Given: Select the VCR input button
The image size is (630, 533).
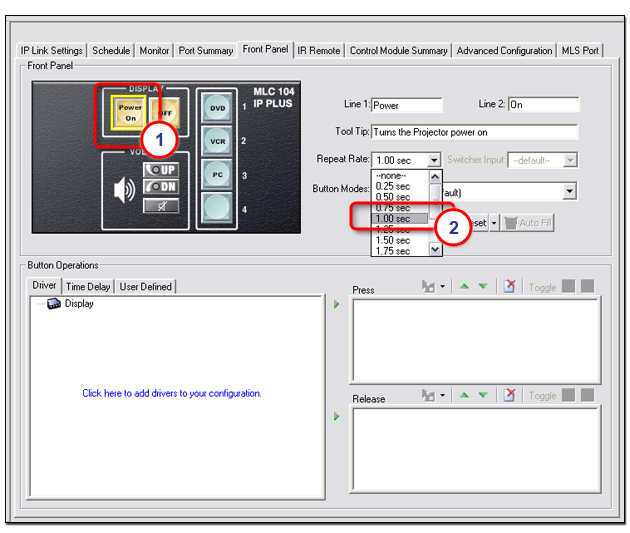Looking at the screenshot, I should 217,141.
